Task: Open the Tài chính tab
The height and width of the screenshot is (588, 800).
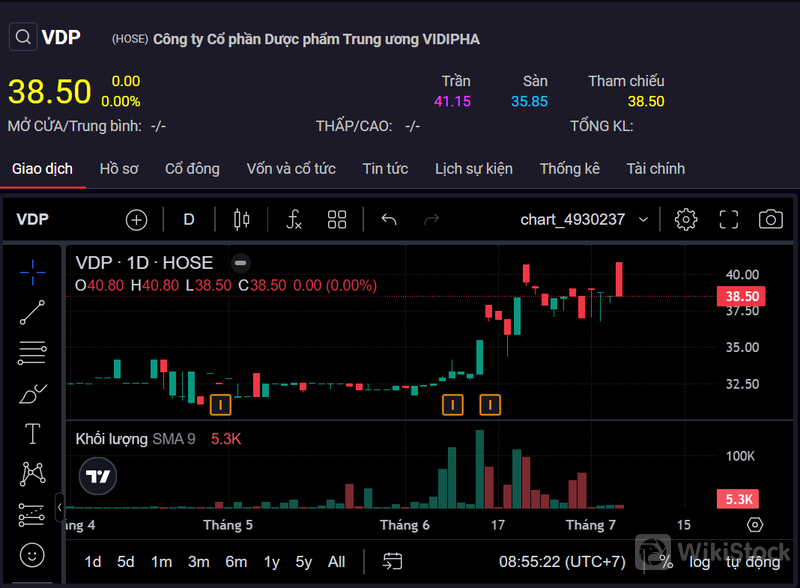Action: [x=655, y=169]
